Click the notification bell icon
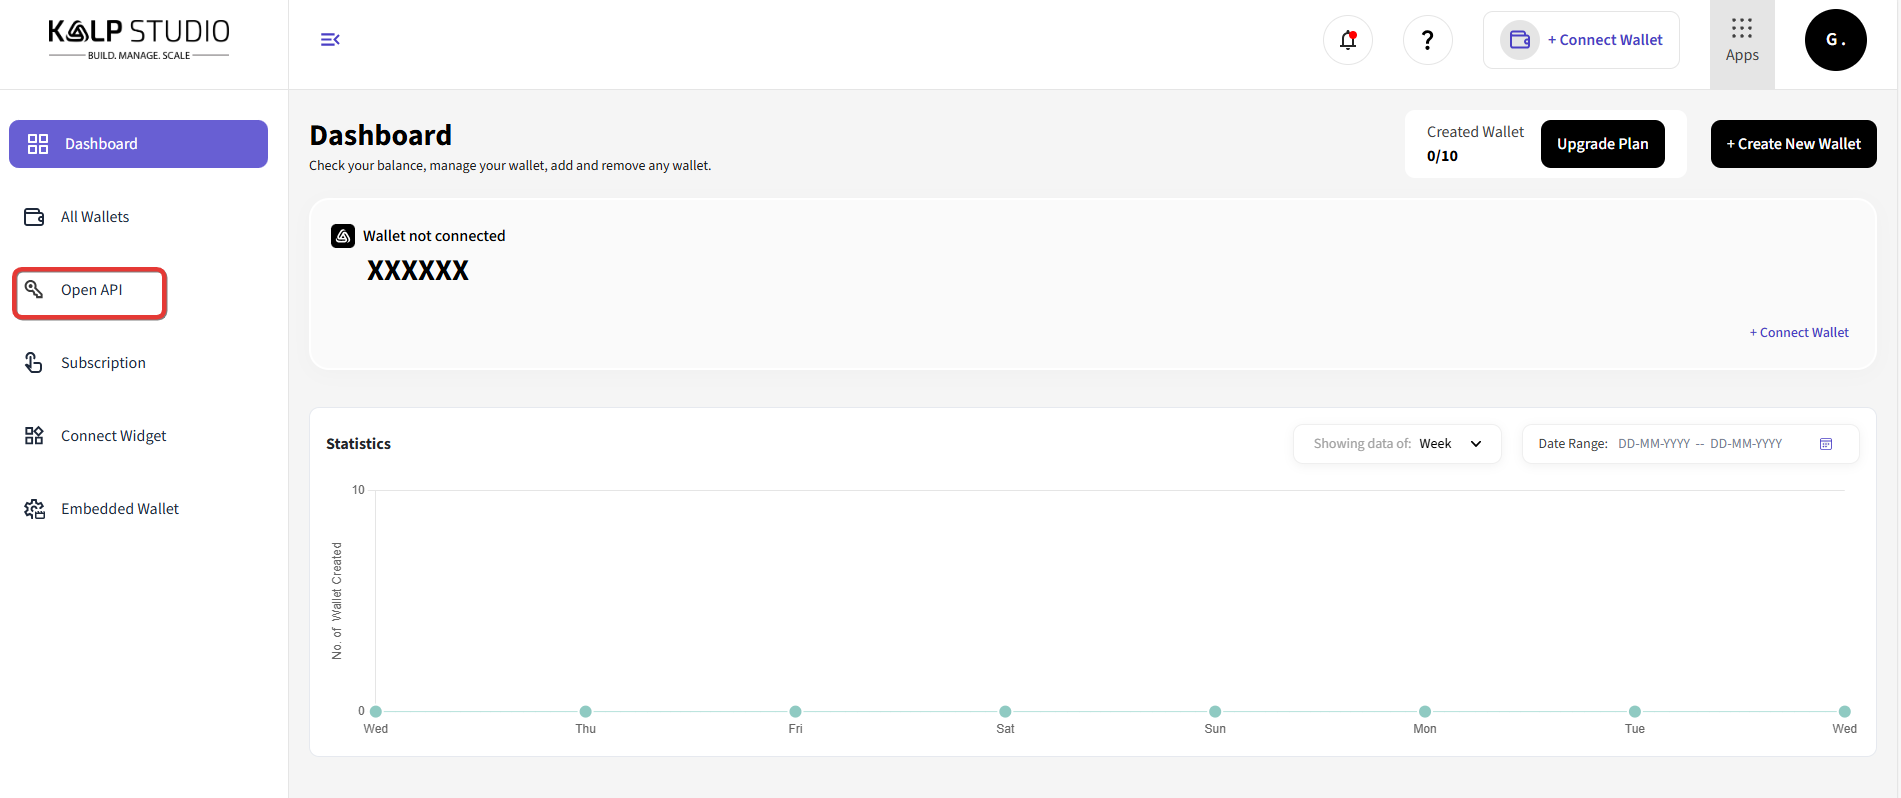Screen dimensions: 1901x798 pyautogui.click(x=1347, y=40)
